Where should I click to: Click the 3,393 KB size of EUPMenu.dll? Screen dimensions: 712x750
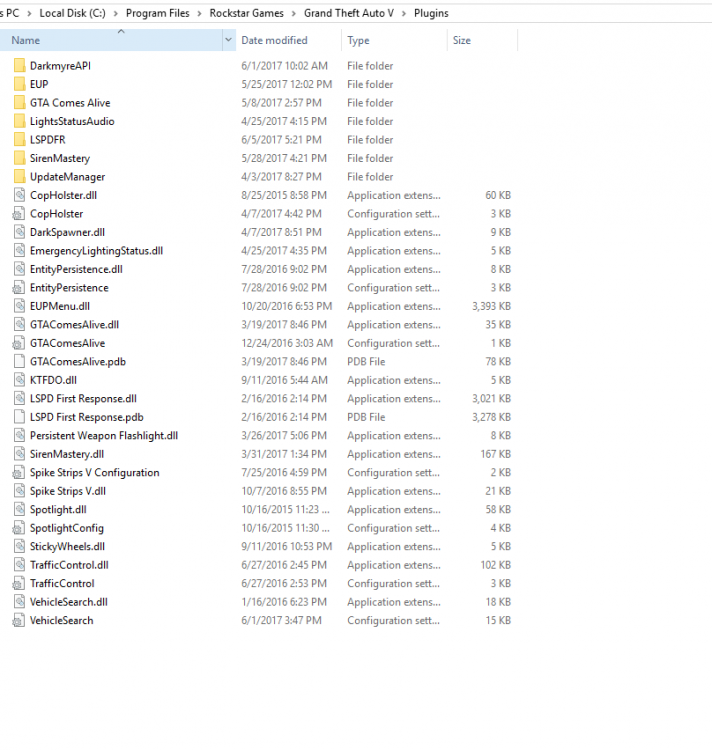point(492,306)
